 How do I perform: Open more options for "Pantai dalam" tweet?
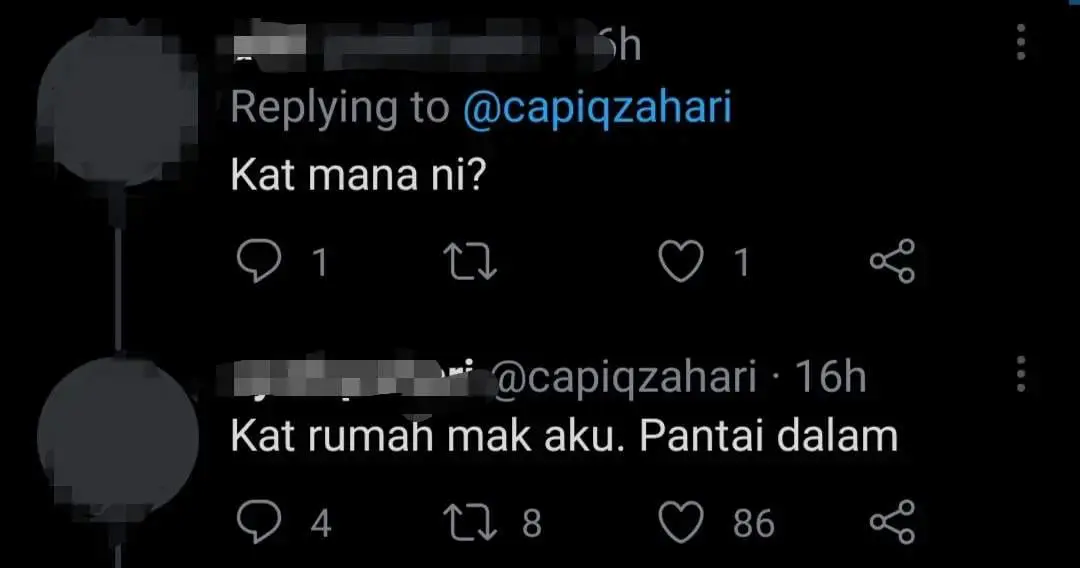click(1021, 374)
